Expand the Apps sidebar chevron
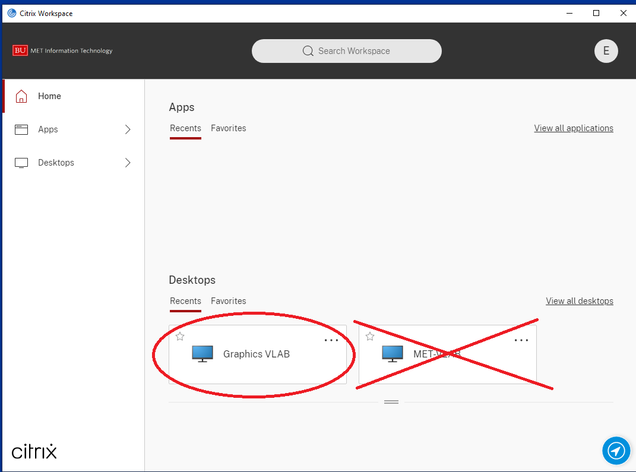 click(x=128, y=129)
